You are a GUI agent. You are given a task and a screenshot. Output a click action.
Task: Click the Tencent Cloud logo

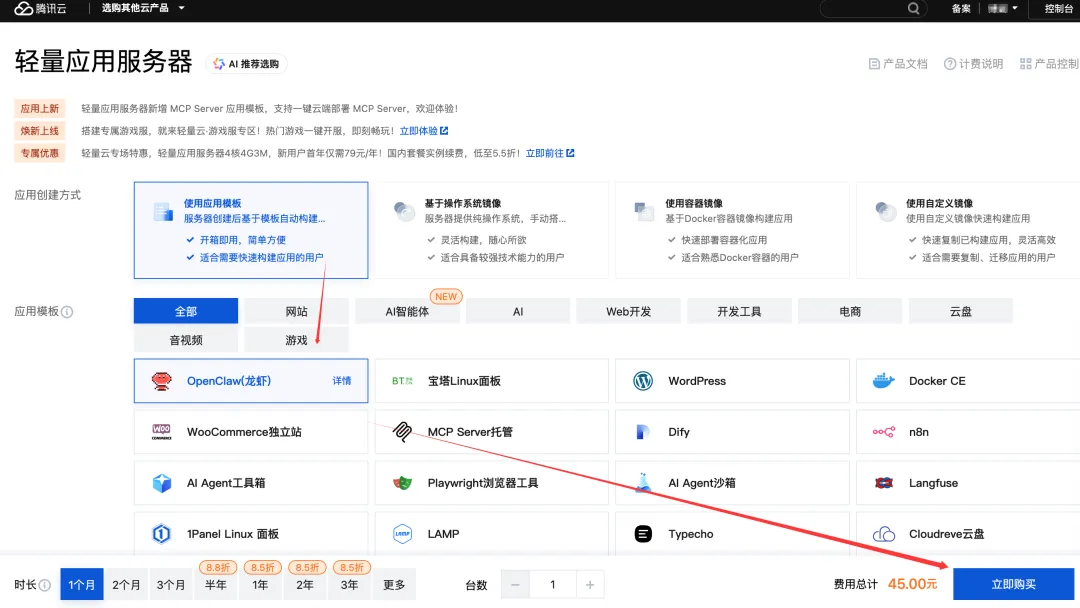[40, 8]
